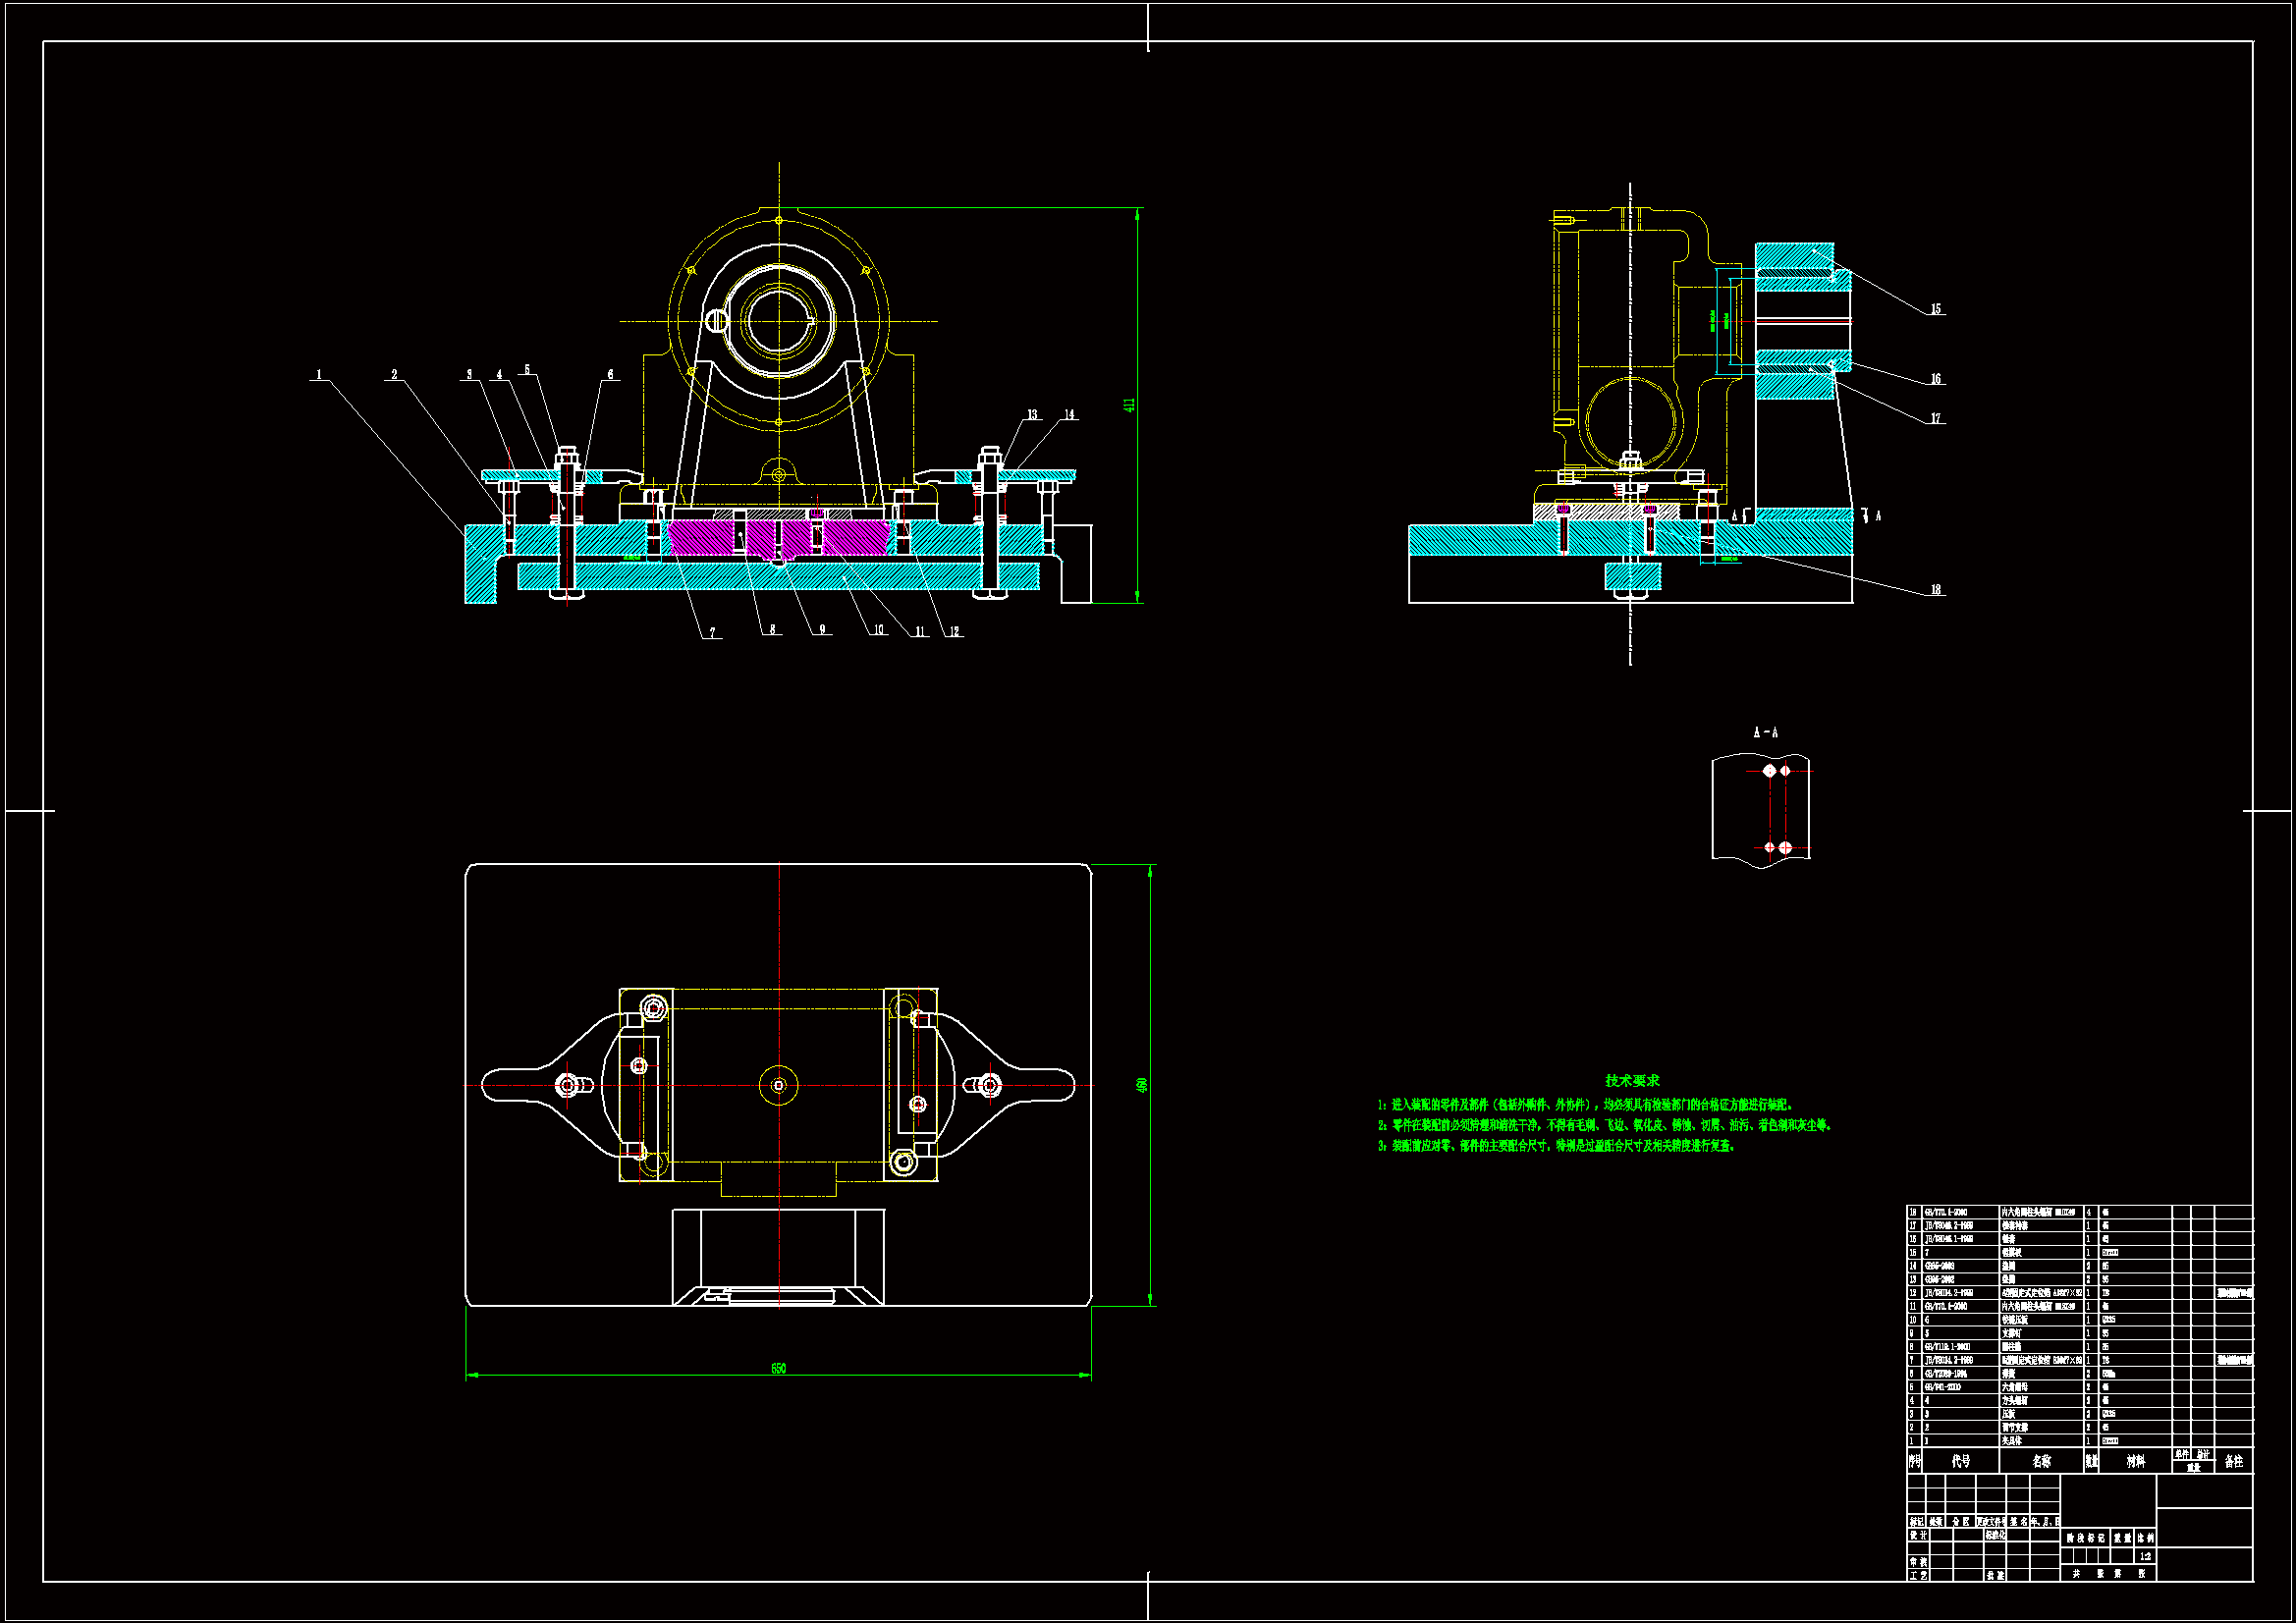Click the 名称 column header cell

click(x=2041, y=1461)
